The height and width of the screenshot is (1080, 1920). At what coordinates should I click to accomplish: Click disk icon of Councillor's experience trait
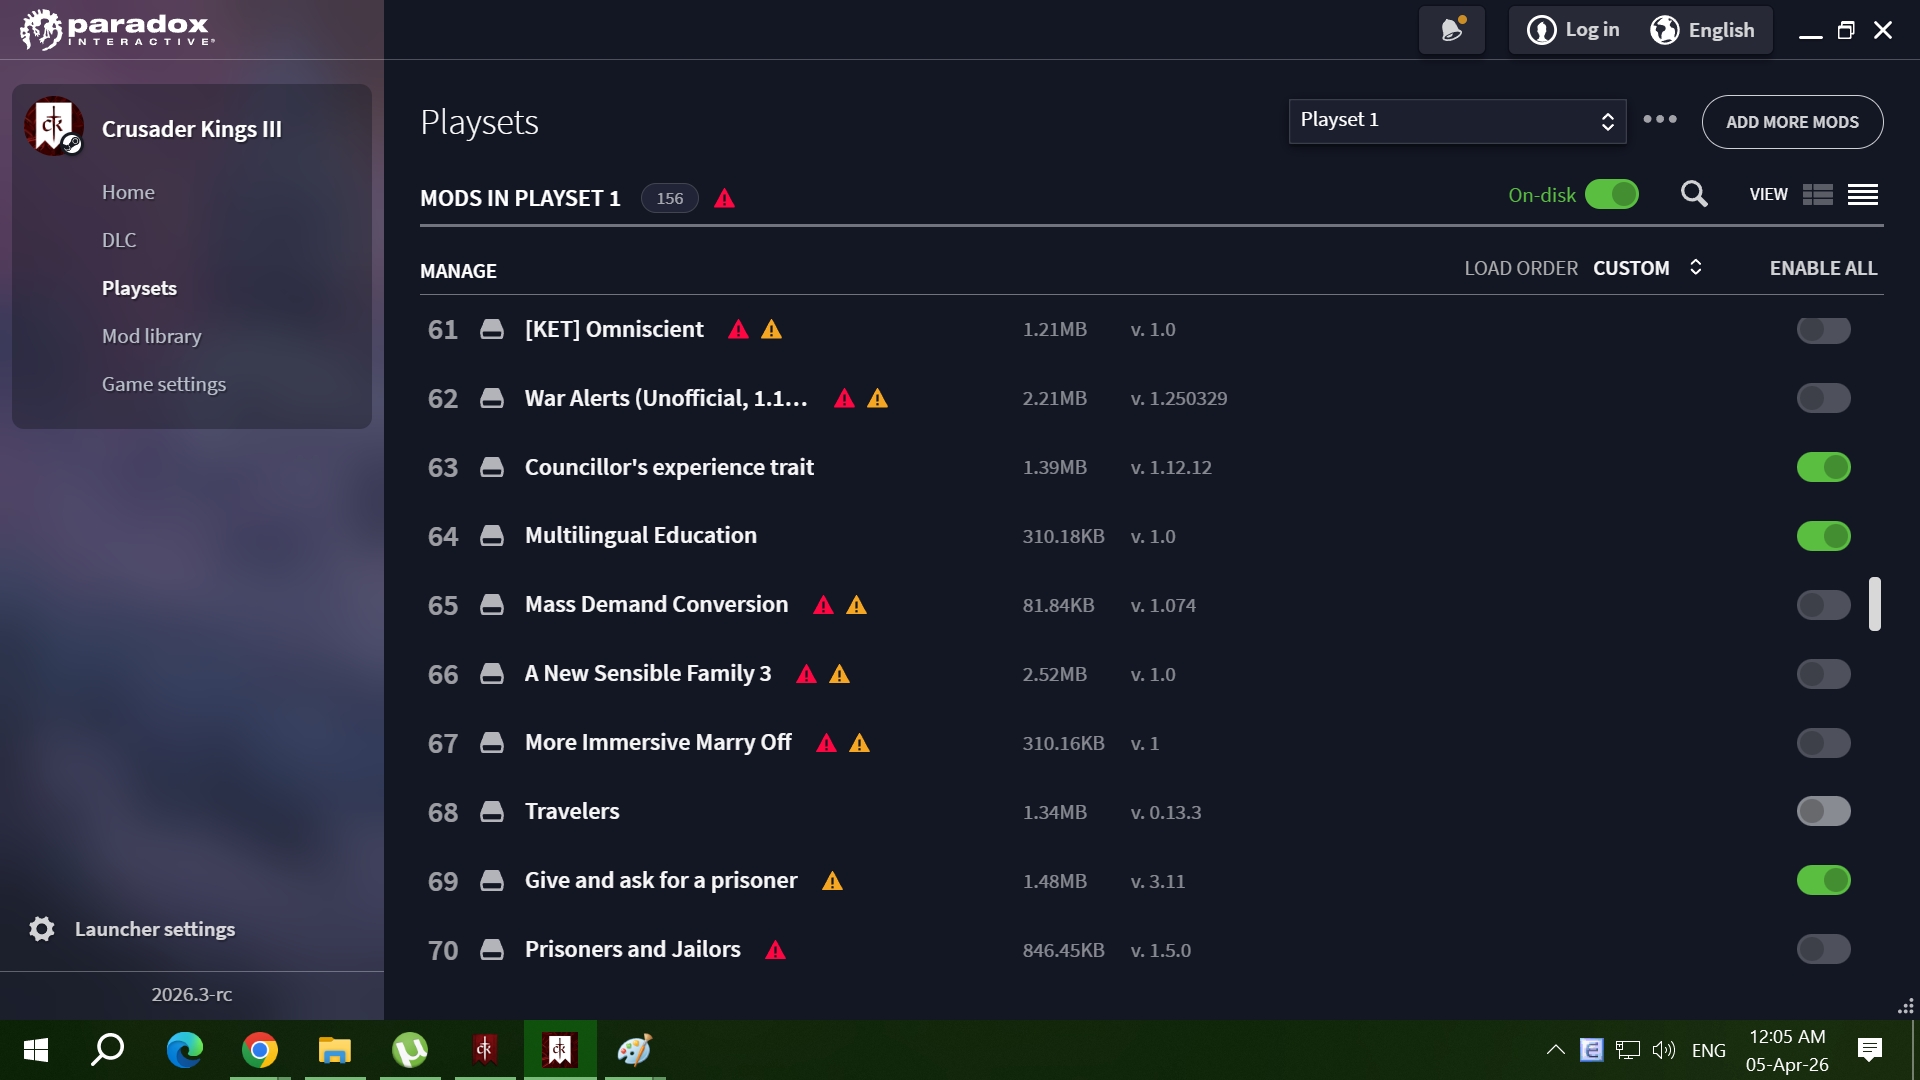[x=492, y=467]
